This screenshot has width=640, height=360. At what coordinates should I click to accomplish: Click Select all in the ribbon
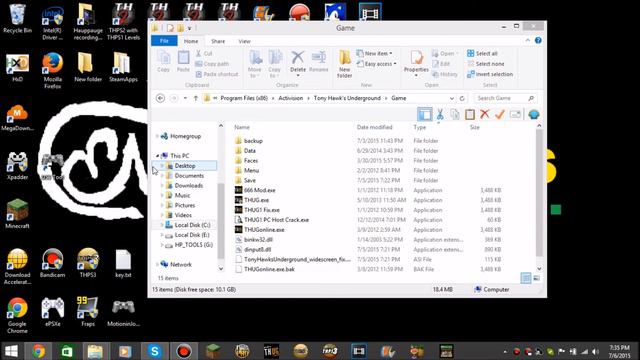(482, 53)
